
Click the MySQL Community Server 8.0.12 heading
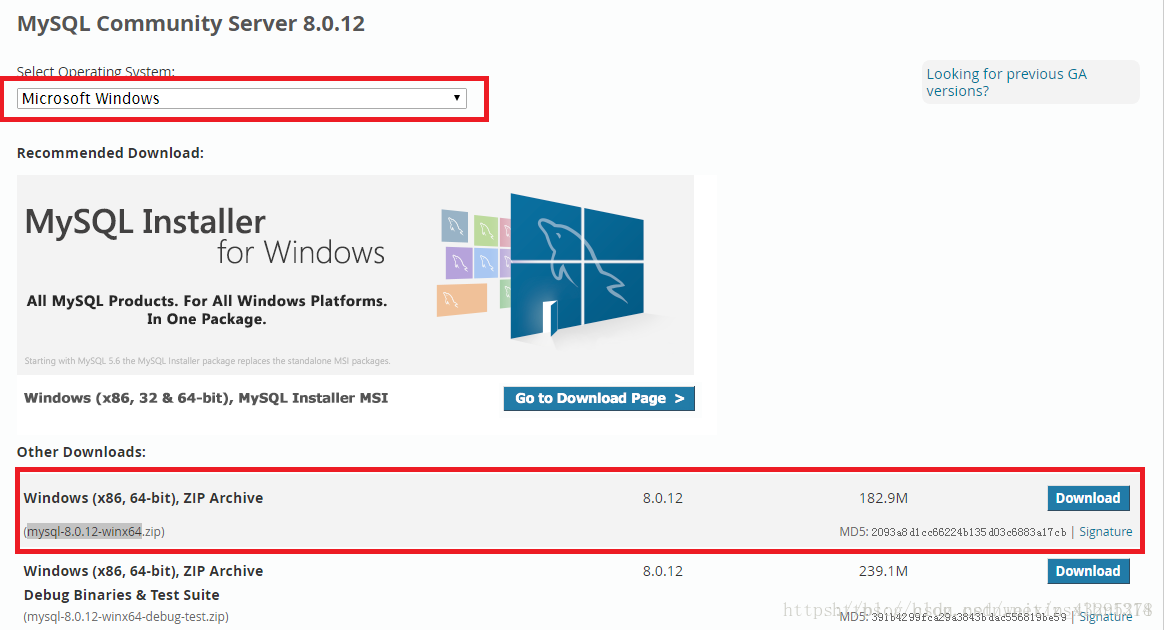(191, 23)
